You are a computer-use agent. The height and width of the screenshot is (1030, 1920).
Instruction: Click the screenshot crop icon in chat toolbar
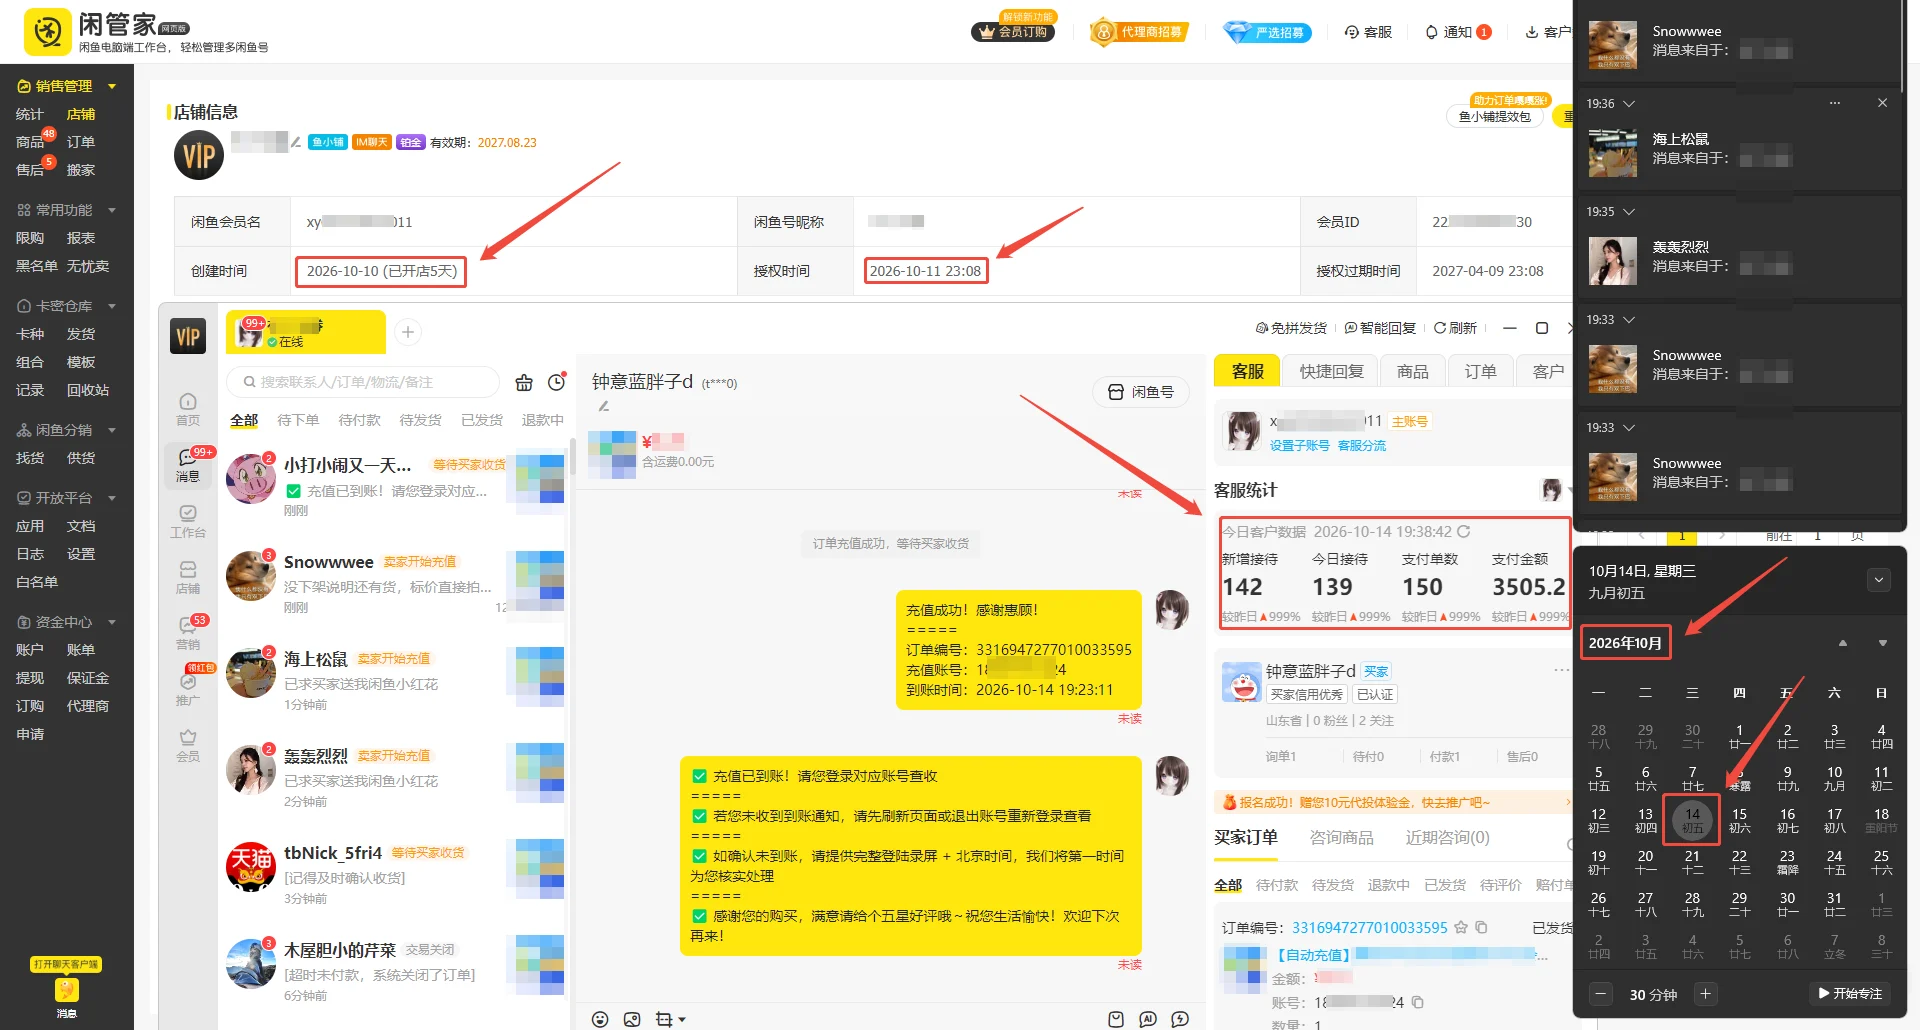coord(664,1019)
